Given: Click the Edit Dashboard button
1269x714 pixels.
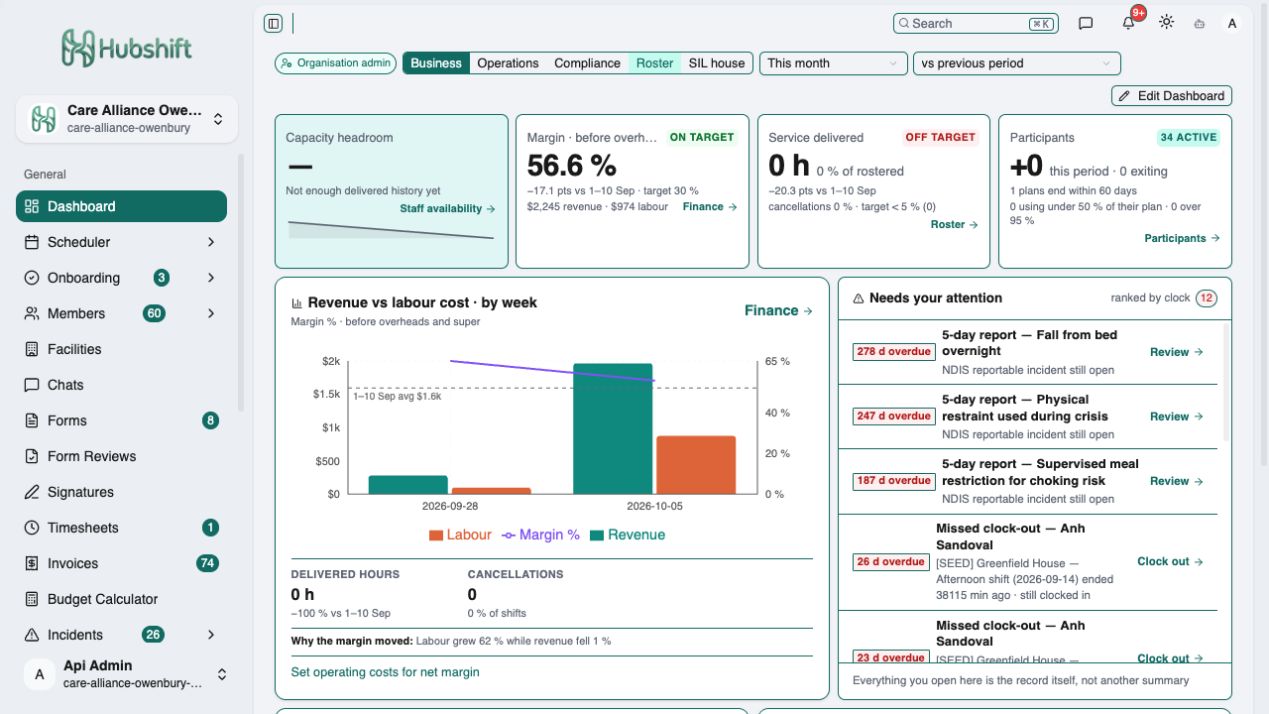Looking at the screenshot, I should 1172,96.
